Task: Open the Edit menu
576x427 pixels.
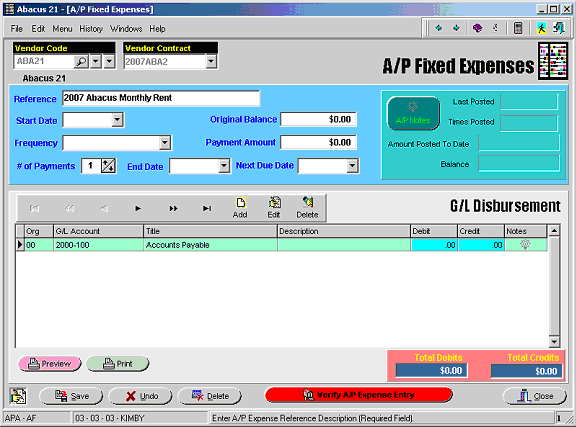Action: (x=38, y=28)
